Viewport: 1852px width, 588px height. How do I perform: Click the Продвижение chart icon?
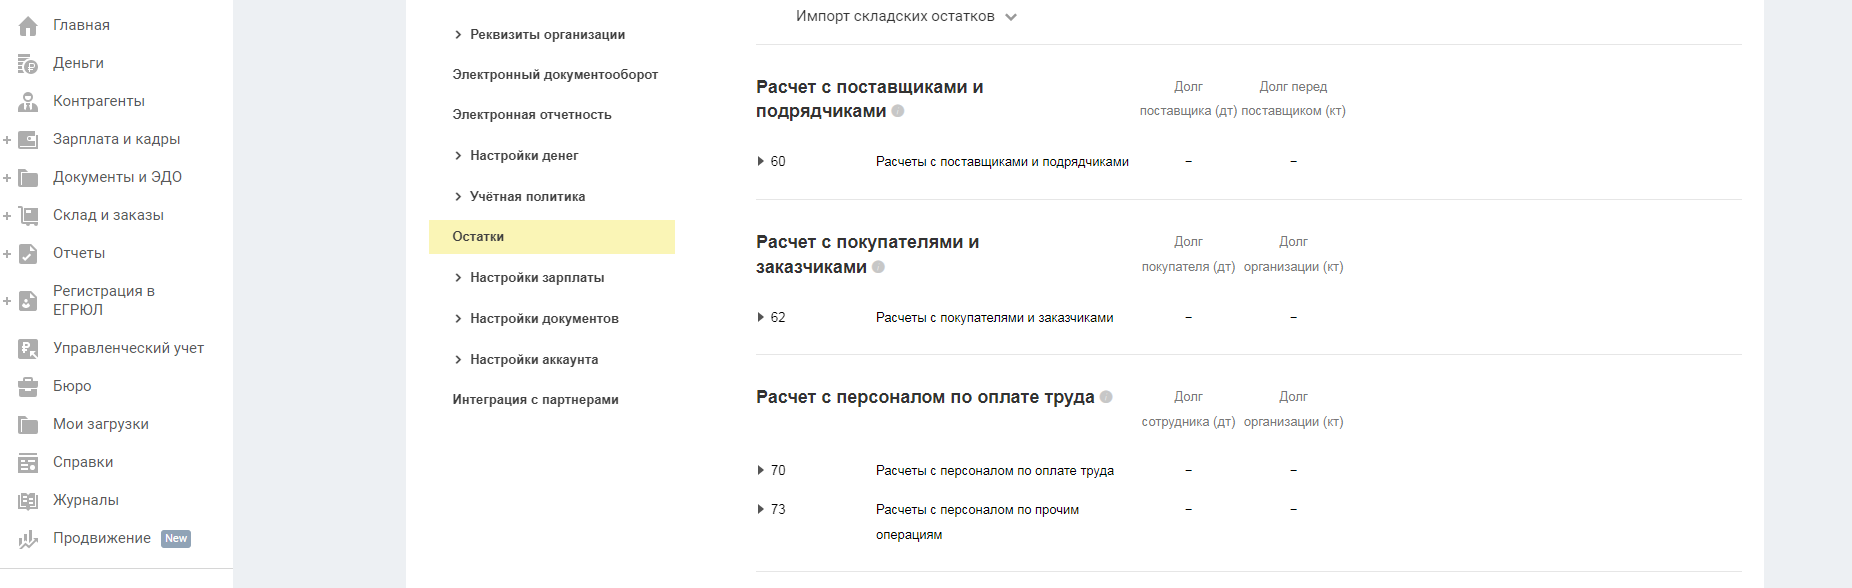[x=28, y=539]
